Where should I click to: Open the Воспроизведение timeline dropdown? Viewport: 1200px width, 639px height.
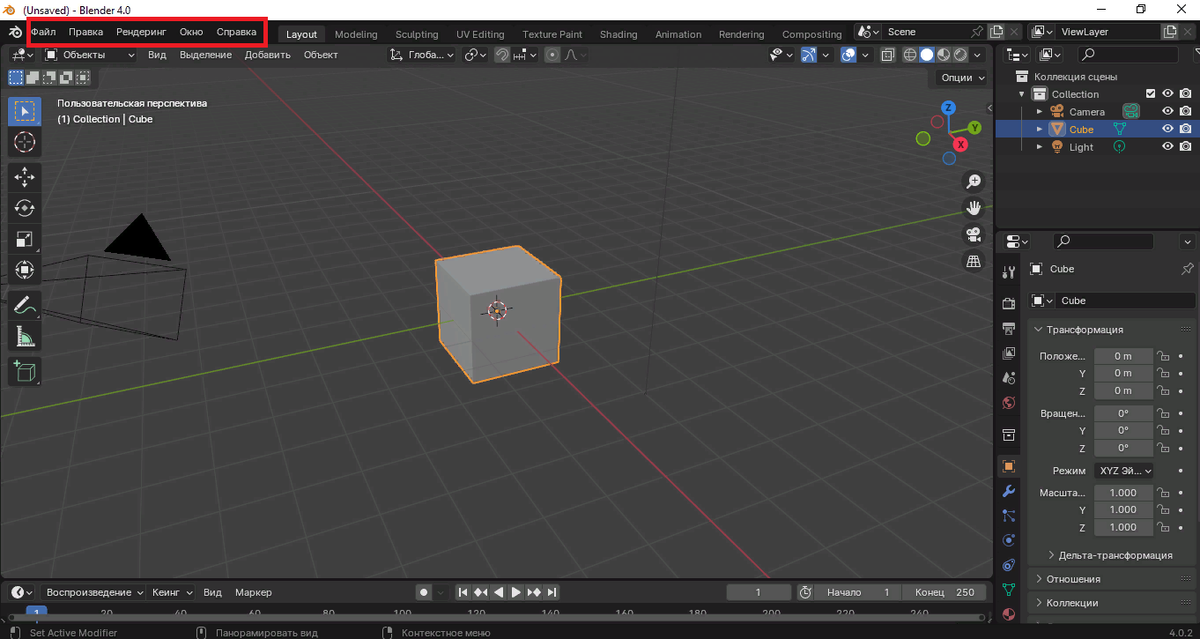pyautogui.click(x=93, y=592)
